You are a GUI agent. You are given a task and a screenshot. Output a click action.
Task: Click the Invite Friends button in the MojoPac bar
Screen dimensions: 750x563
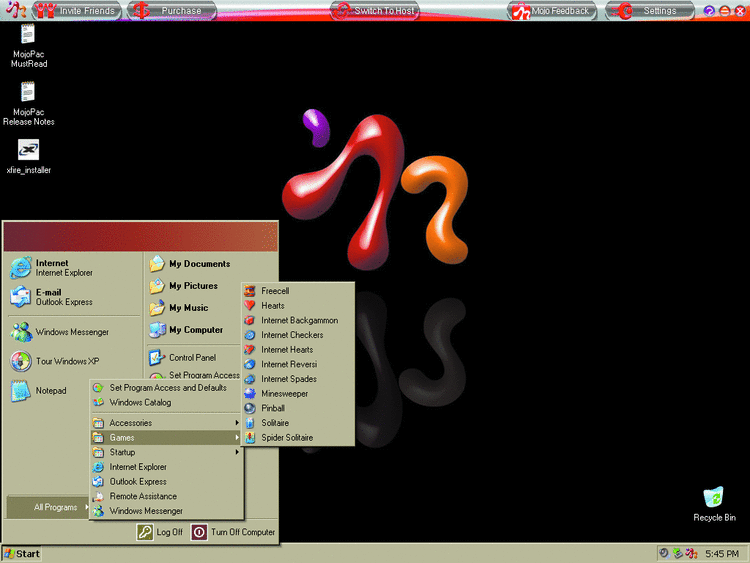point(77,11)
